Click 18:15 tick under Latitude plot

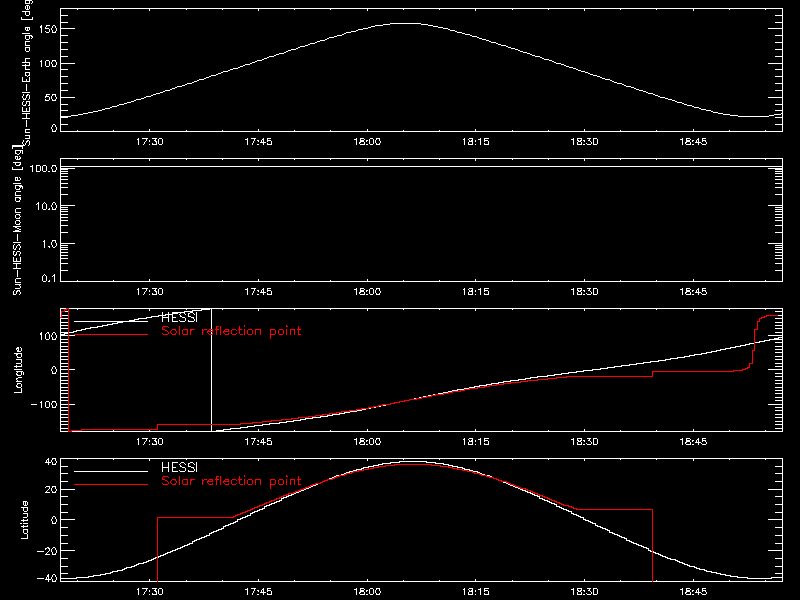tap(476, 592)
